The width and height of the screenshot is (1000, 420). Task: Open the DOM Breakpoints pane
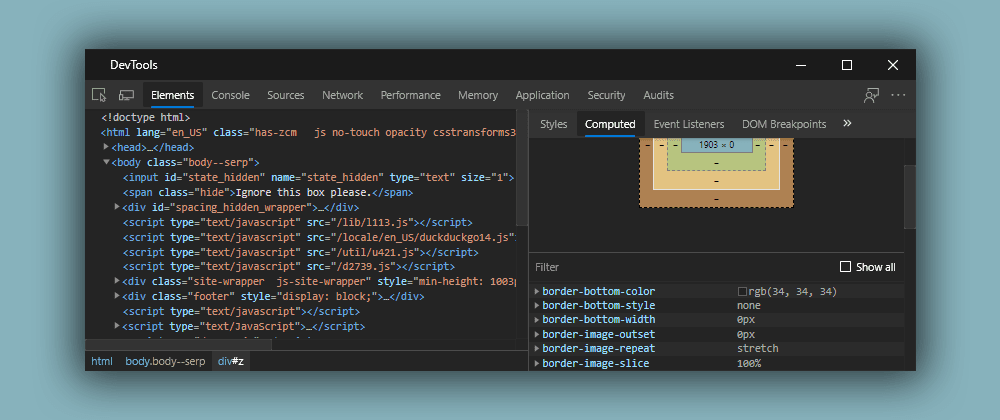pyautogui.click(x=784, y=124)
